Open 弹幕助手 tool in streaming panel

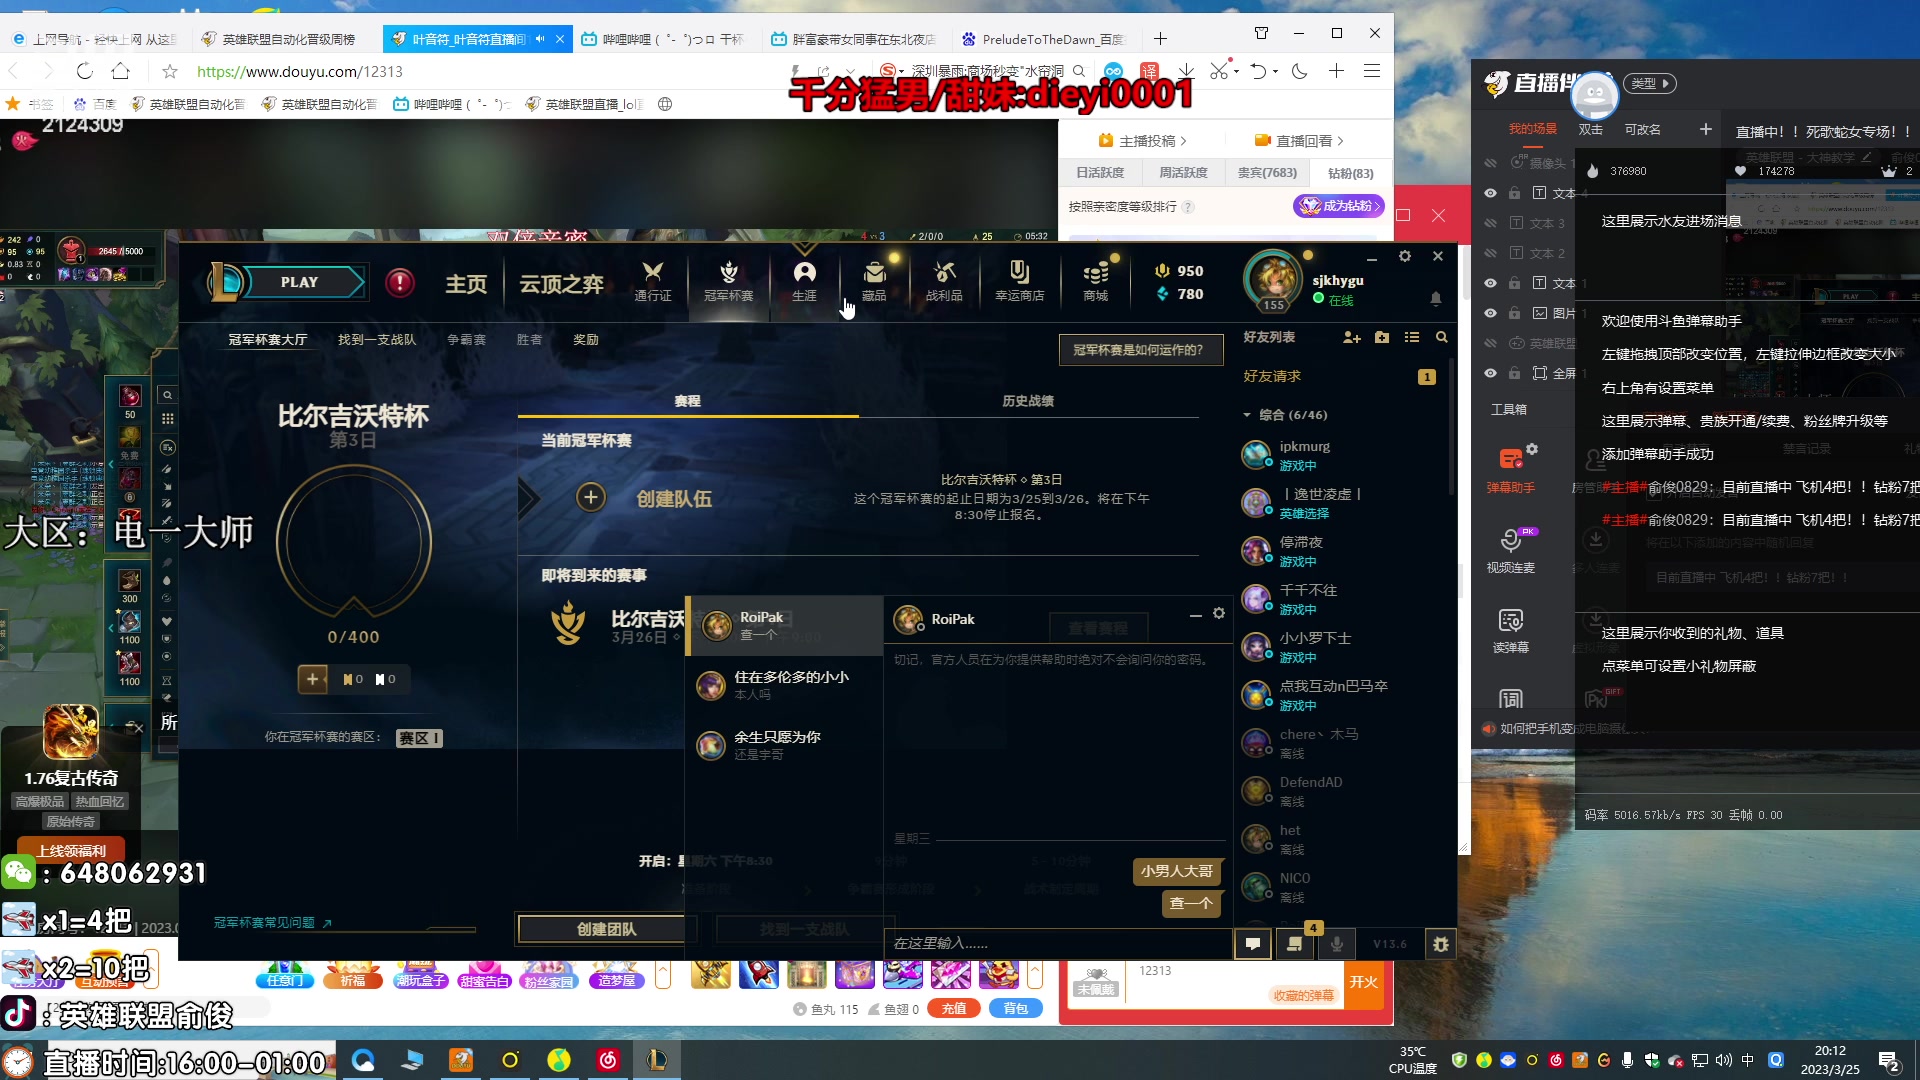click(1511, 470)
